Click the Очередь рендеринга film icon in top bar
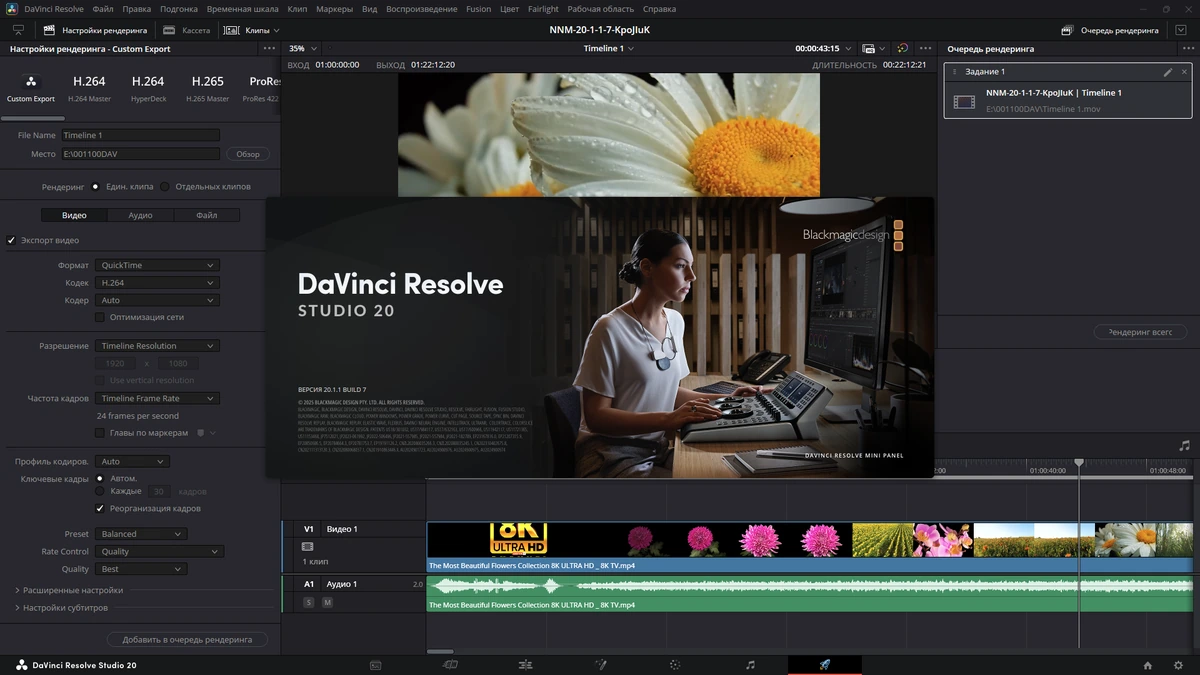 [1067, 30]
